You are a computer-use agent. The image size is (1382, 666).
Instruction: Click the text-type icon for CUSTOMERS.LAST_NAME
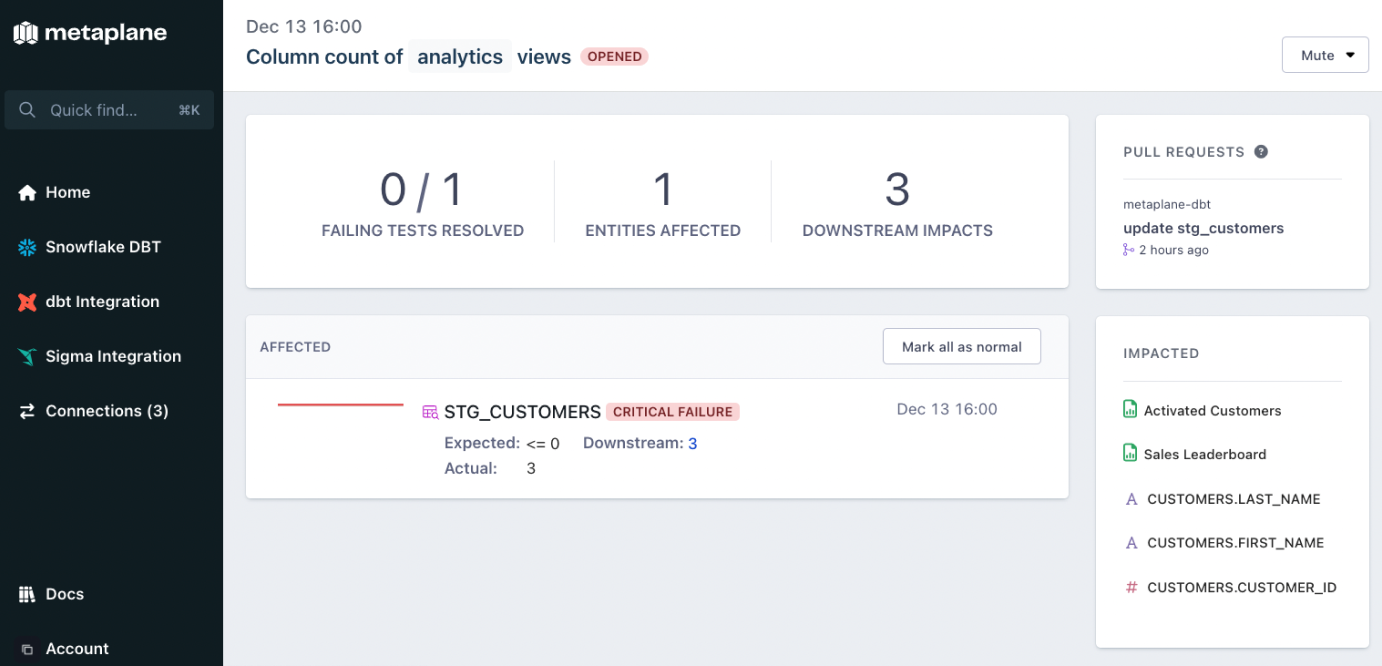pos(1132,499)
